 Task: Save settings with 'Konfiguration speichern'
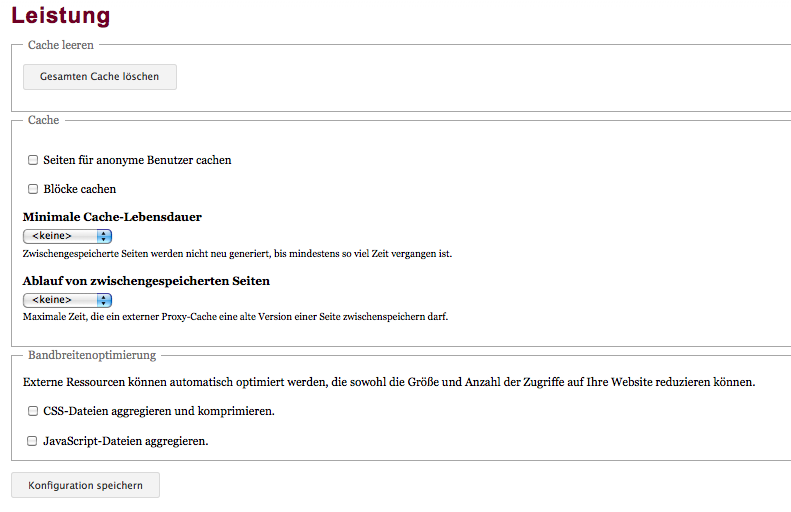coord(85,485)
